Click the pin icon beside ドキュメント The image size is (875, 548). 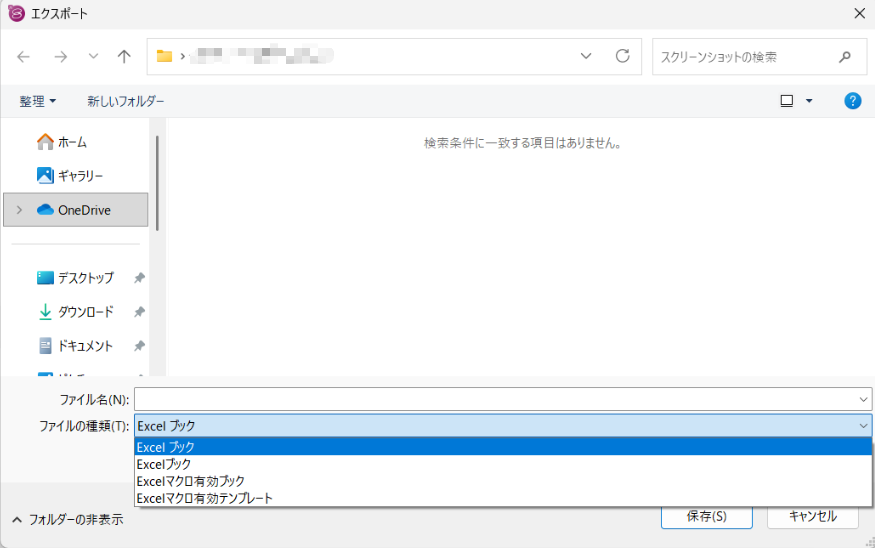[x=139, y=345]
